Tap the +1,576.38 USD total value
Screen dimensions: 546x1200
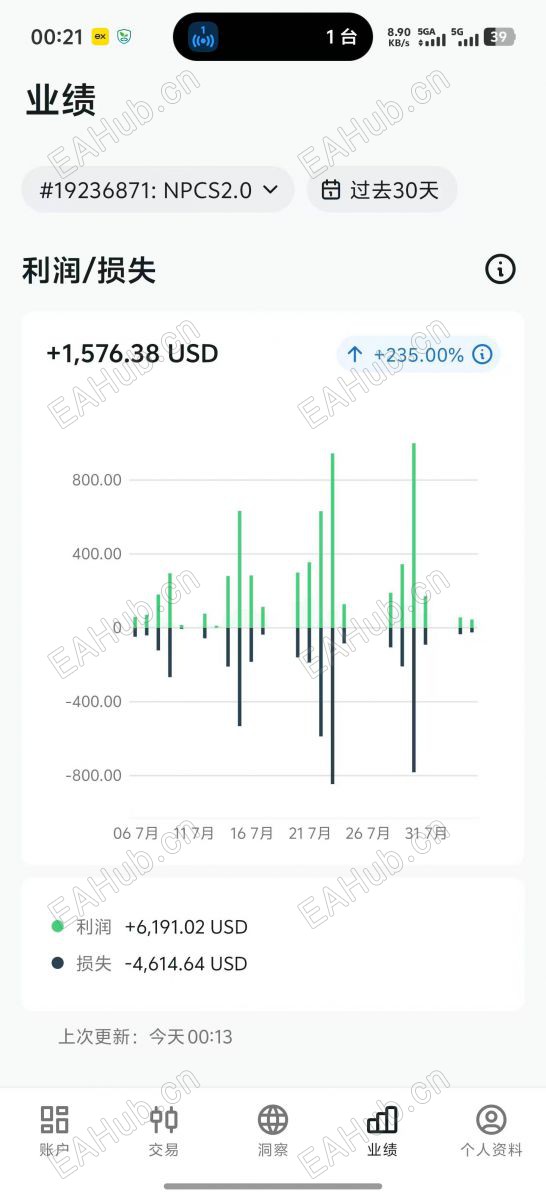pyautogui.click(x=132, y=353)
